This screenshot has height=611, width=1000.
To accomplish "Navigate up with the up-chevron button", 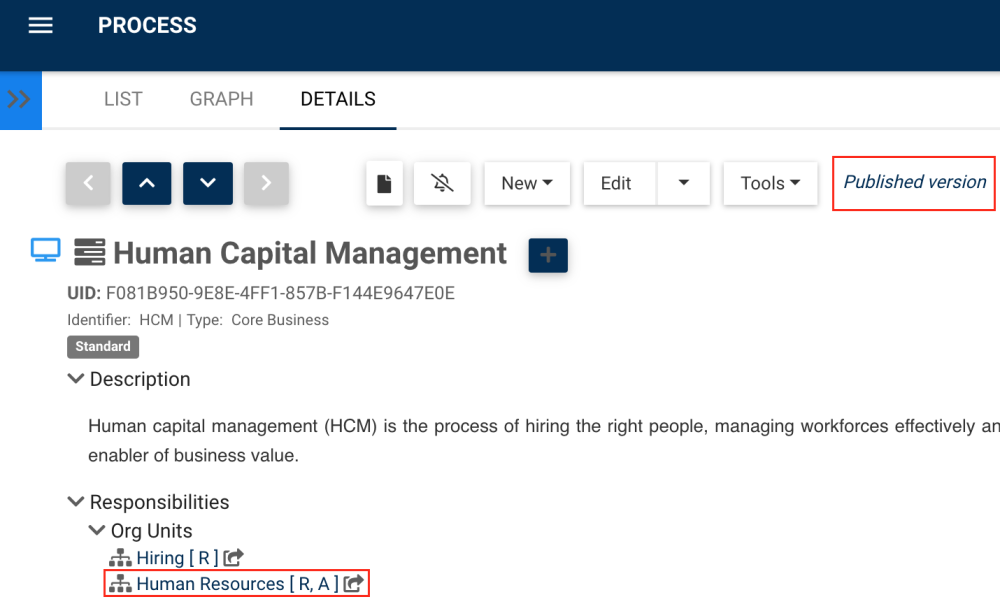I will tap(147, 184).
